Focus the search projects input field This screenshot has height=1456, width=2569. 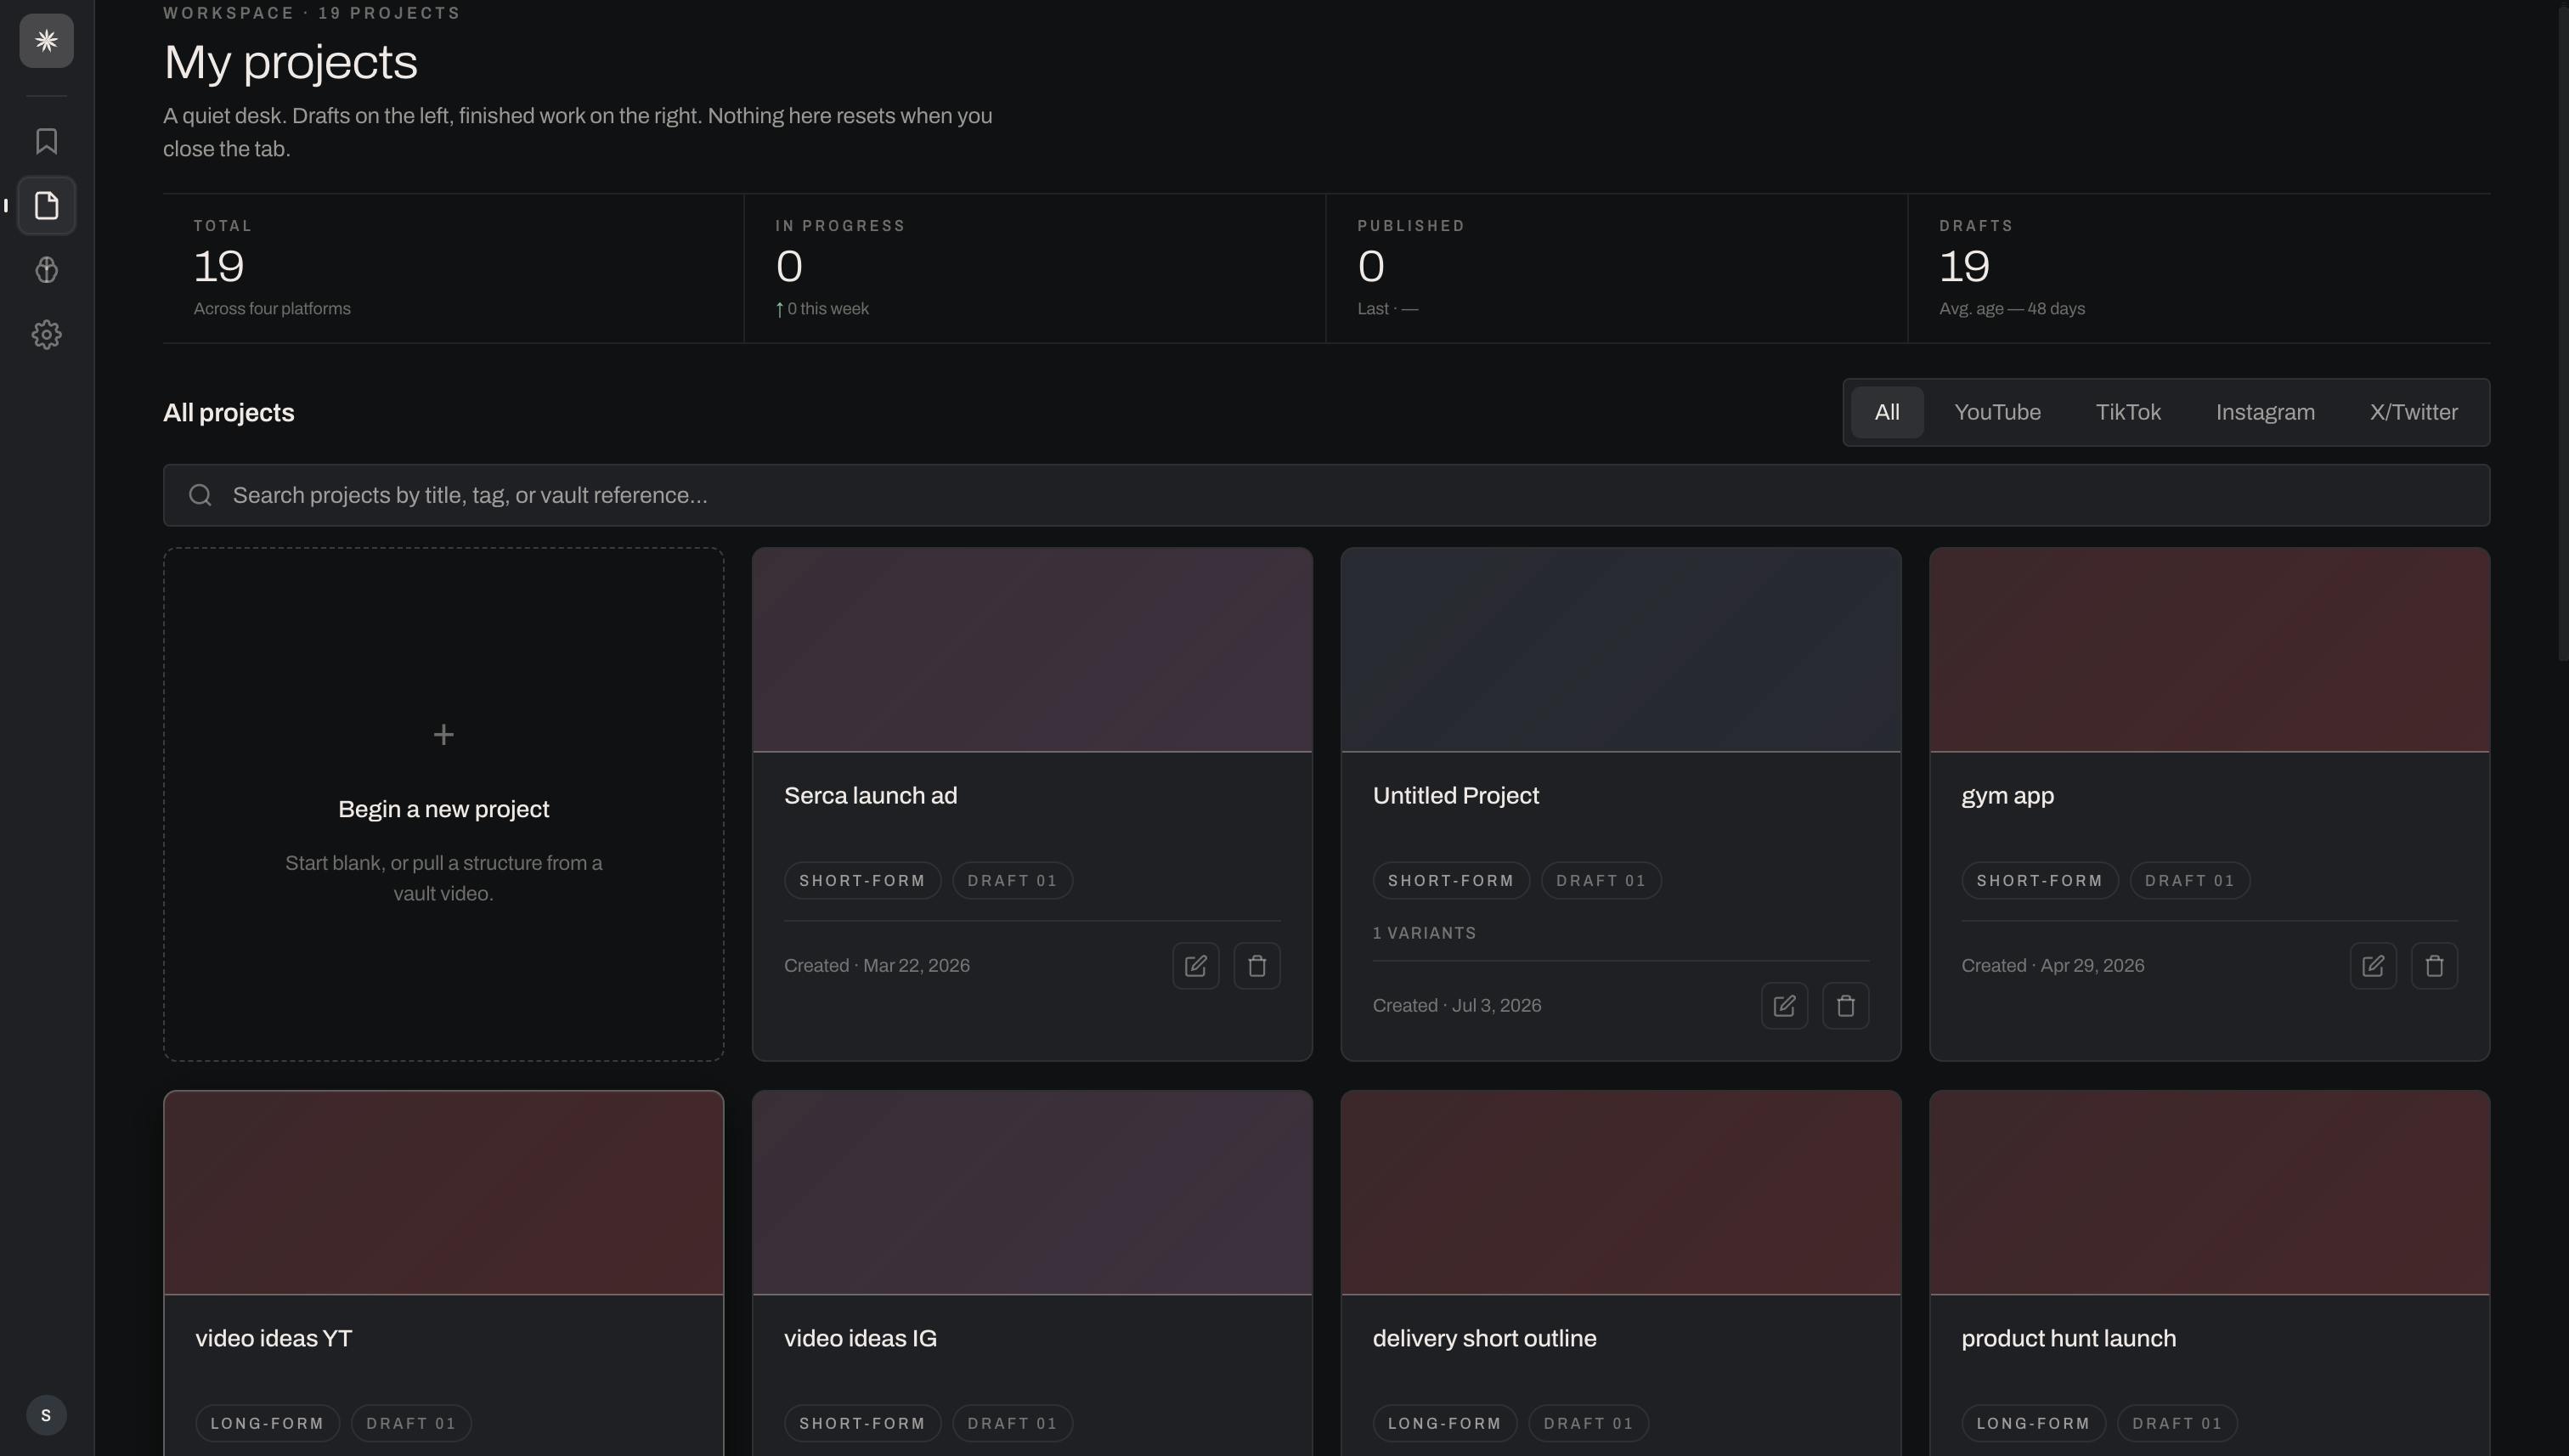[x=1326, y=495]
